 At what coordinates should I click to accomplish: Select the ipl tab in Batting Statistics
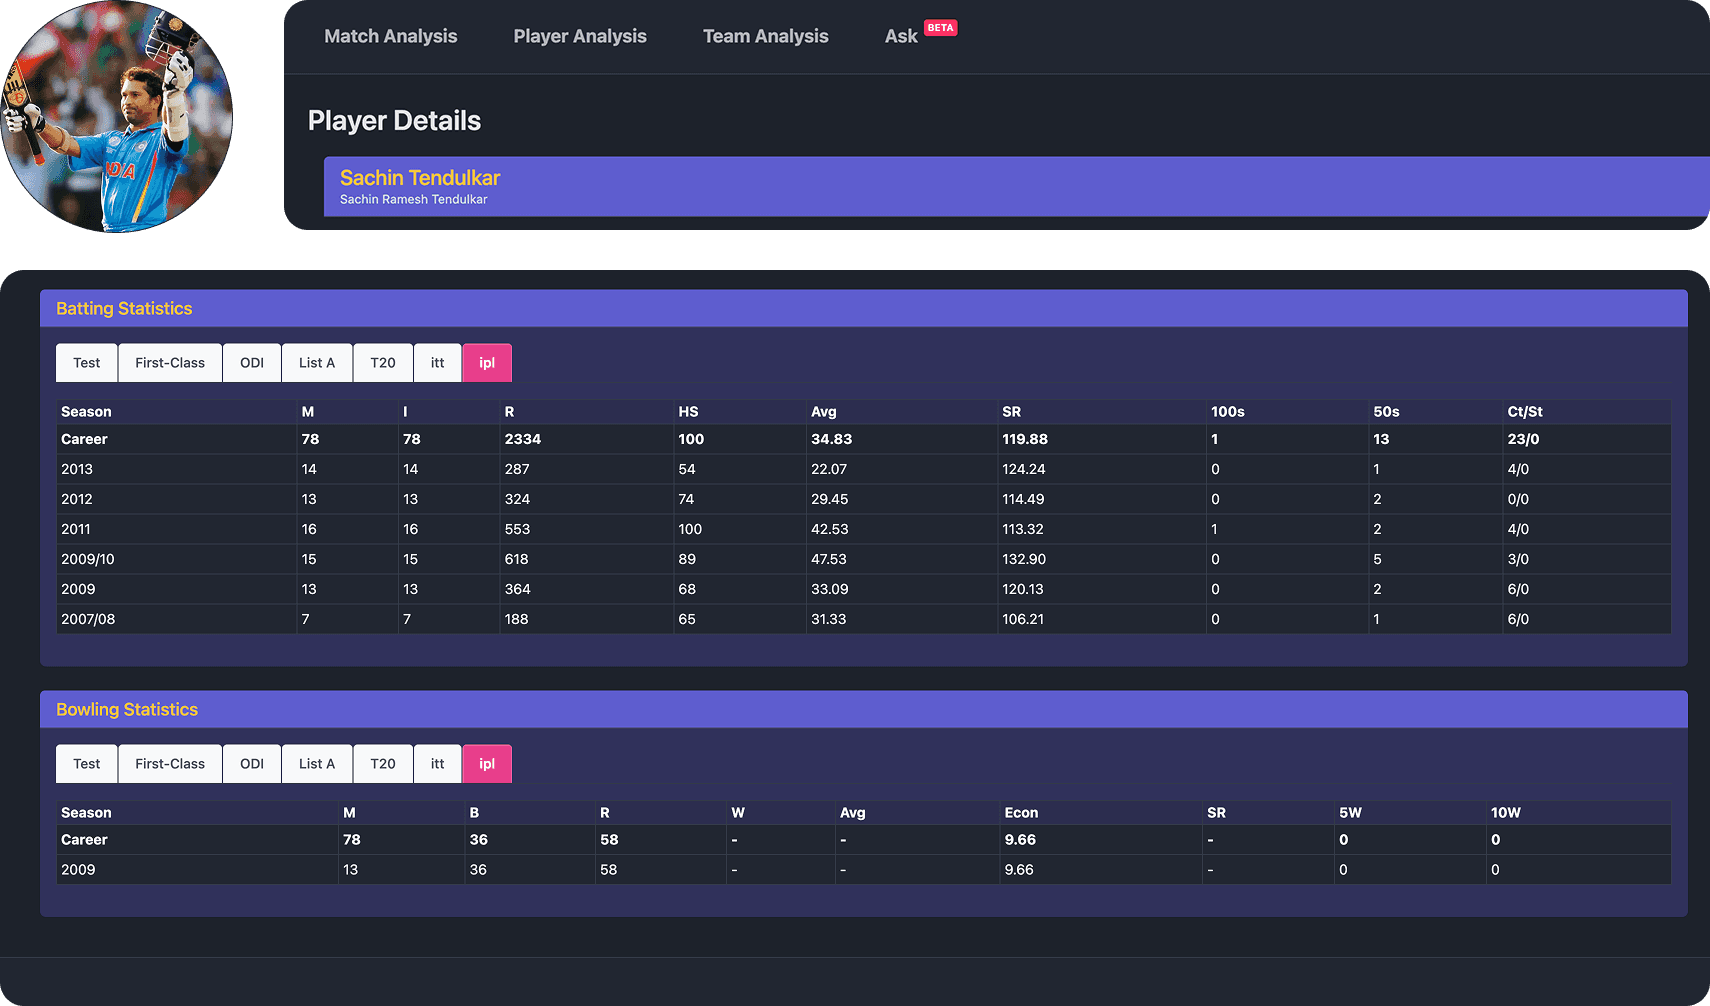coord(487,363)
